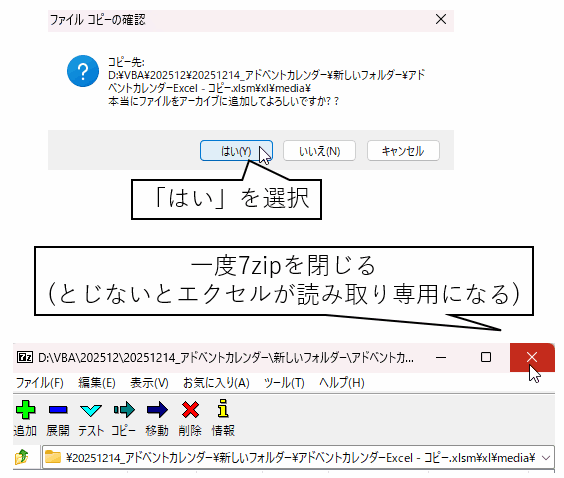Close the 7-Zip window with red X
The width and height of the screenshot is (564, 478).
click(x=532, y=357)
